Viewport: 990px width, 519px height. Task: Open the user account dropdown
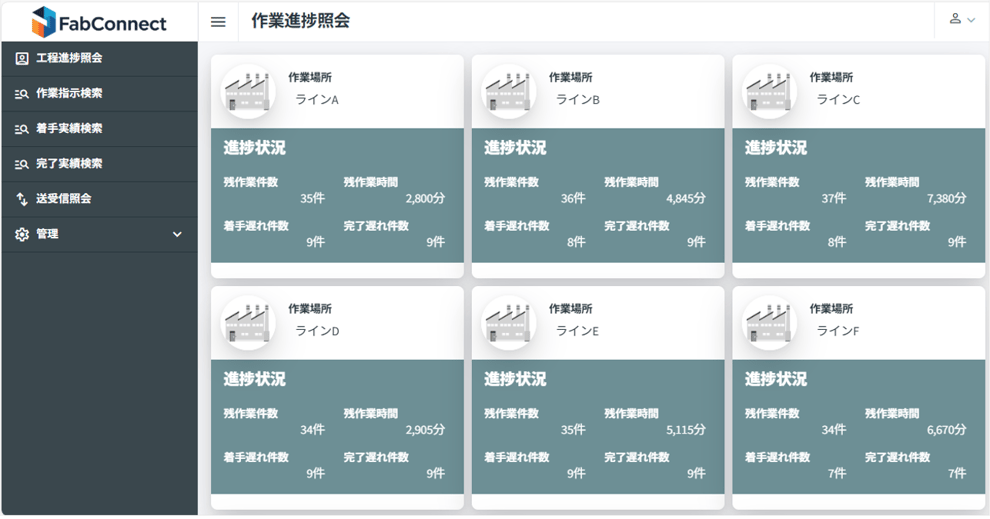(x=962, y=19)
